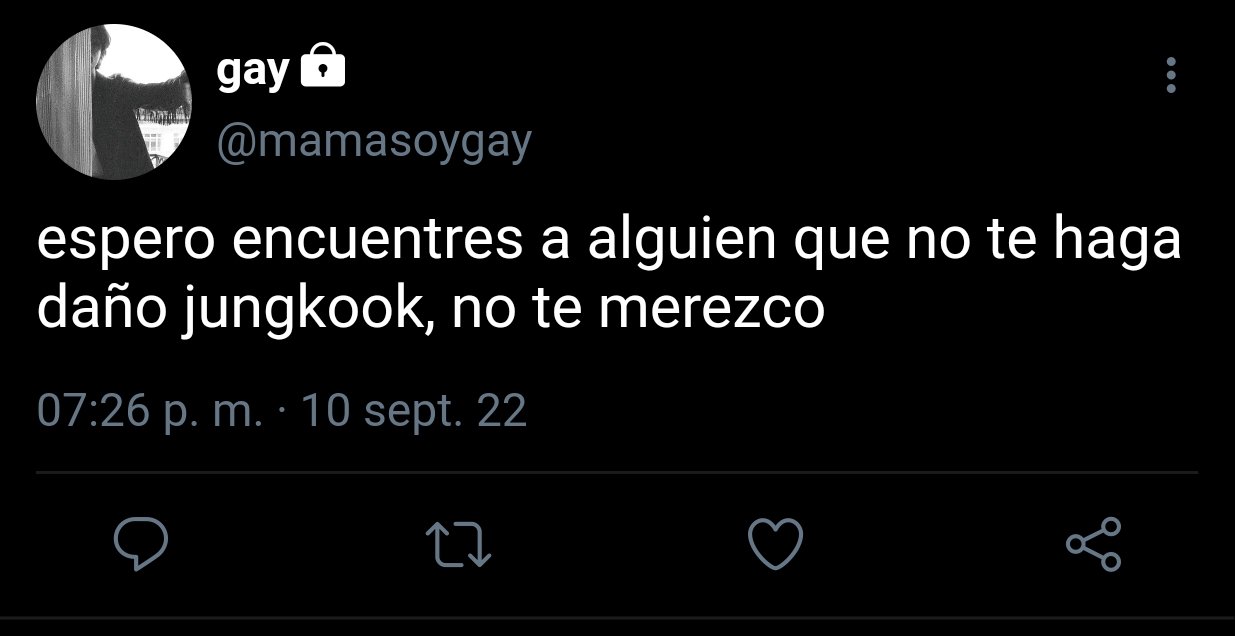The width and height of the screenshot is (1235, 636).
Task: Click the padlock icon next to gay
Action: coord(323,68)
